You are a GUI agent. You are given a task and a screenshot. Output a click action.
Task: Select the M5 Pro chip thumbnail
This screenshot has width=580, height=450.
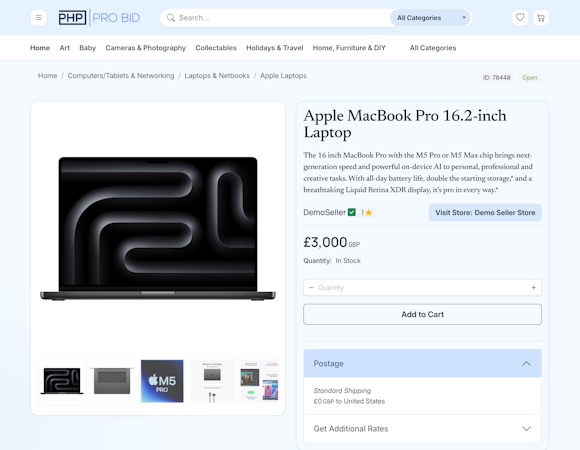(x=162, y=381)
